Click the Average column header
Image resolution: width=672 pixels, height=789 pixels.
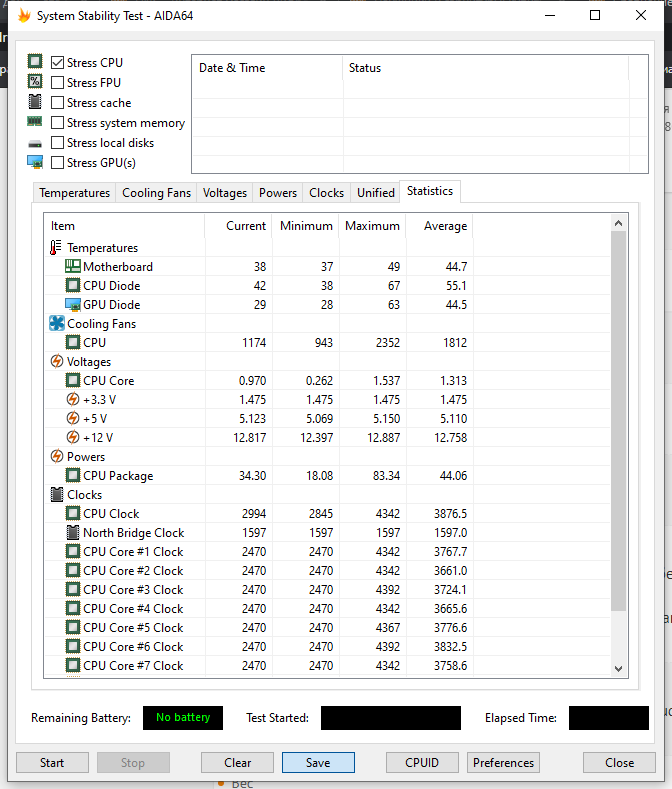(439, 226)
